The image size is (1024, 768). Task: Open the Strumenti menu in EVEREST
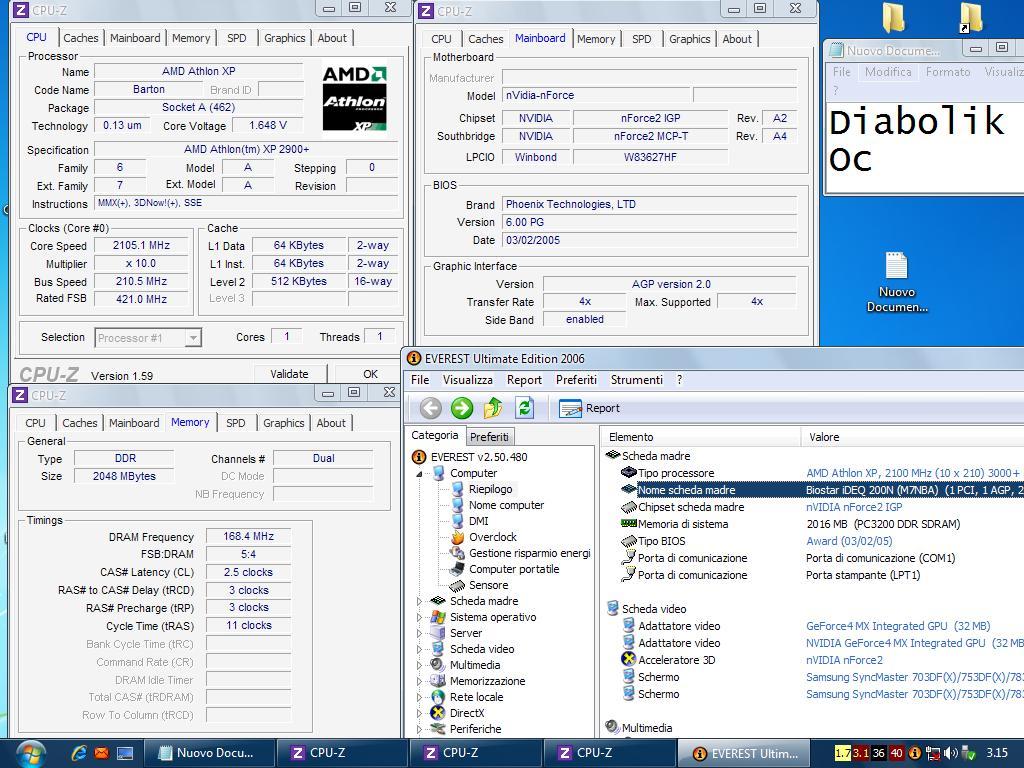636,379
